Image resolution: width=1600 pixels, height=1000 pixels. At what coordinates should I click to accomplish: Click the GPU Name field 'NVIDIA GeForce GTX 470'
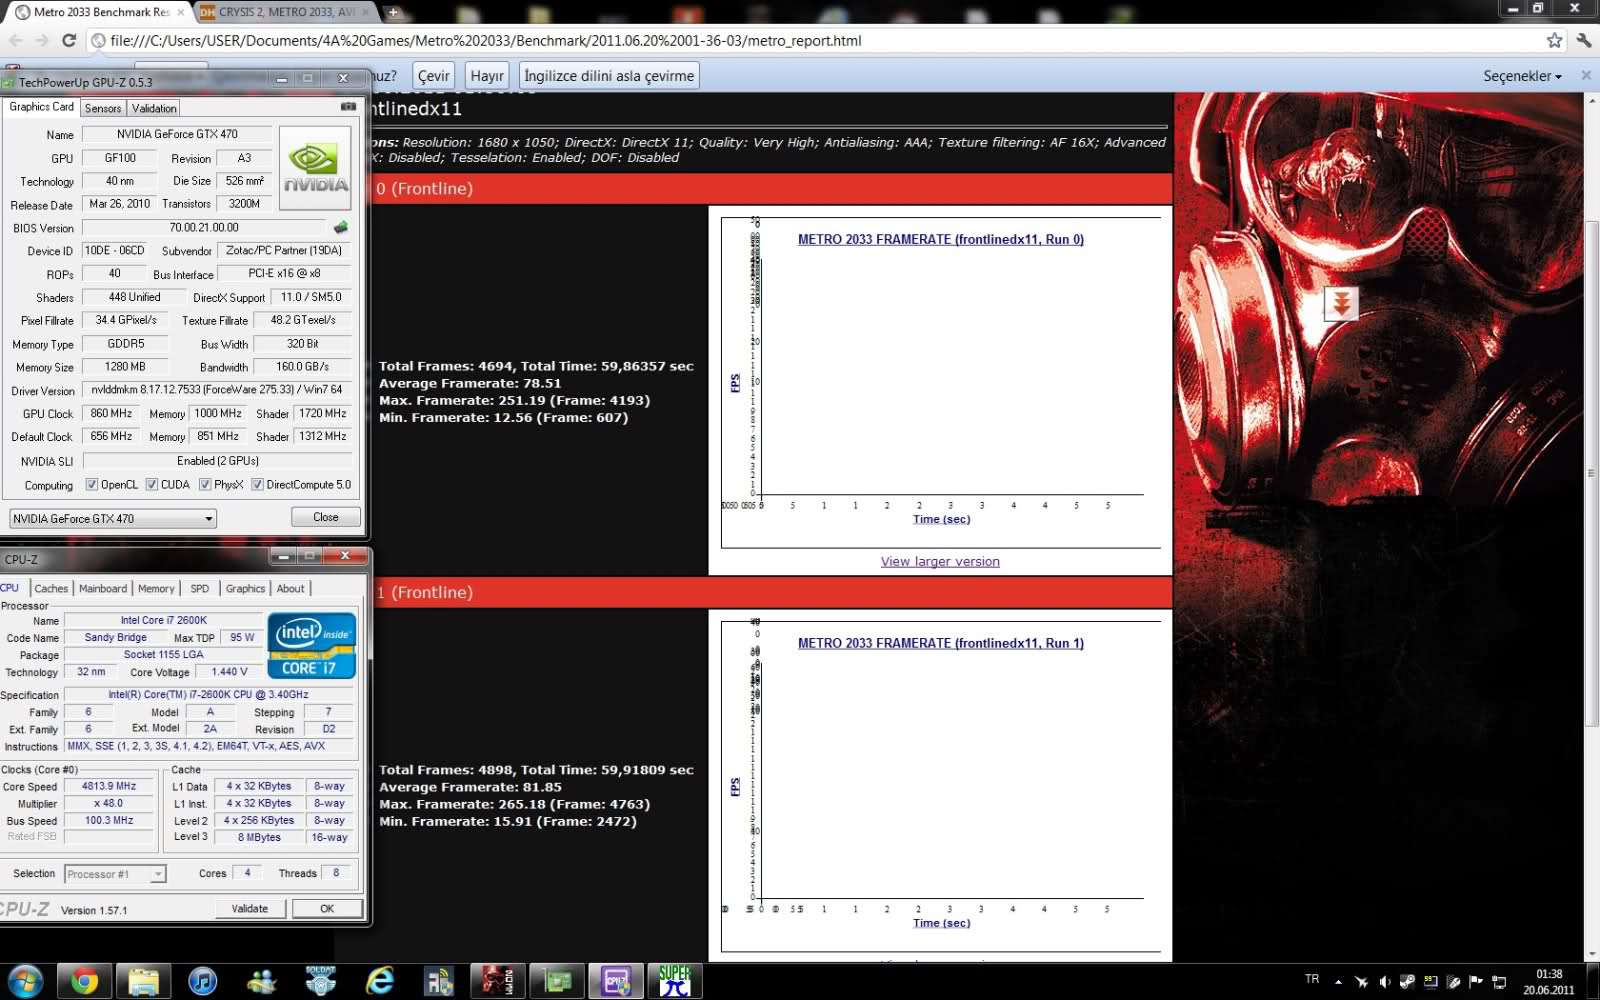pos(177,134)
